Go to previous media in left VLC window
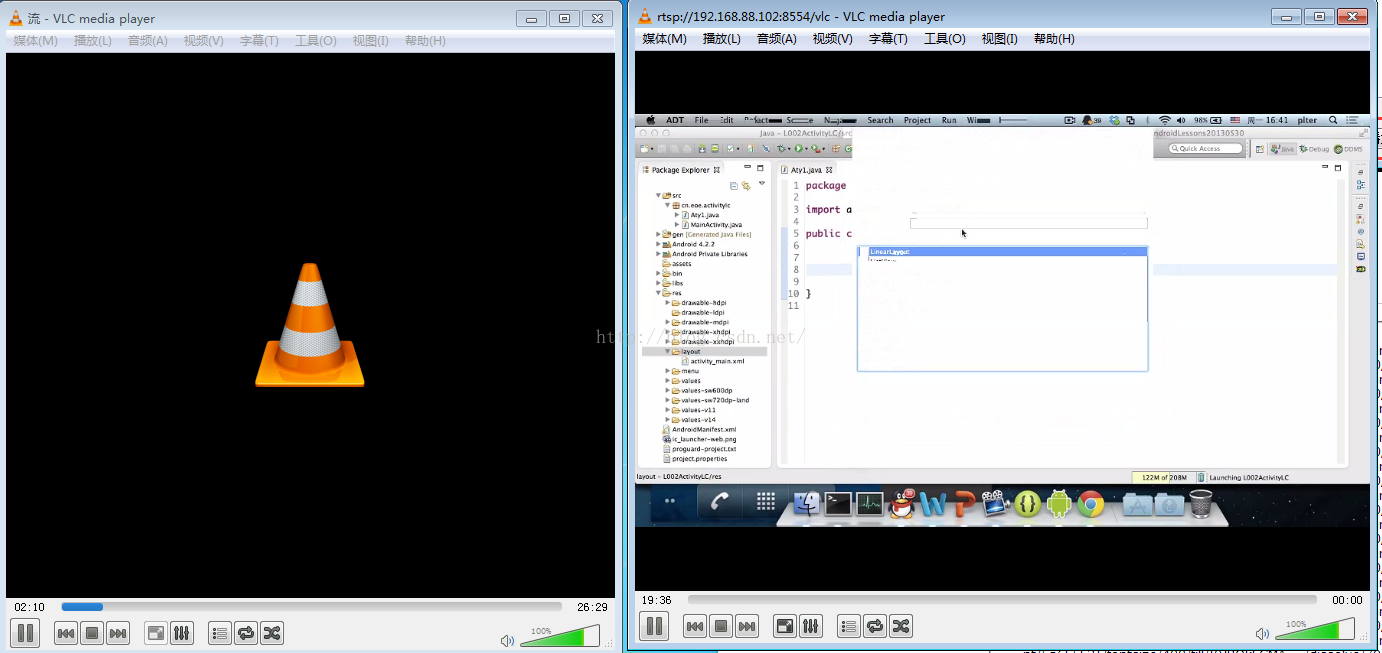1382x653 pixels. (x=66, y=633)
